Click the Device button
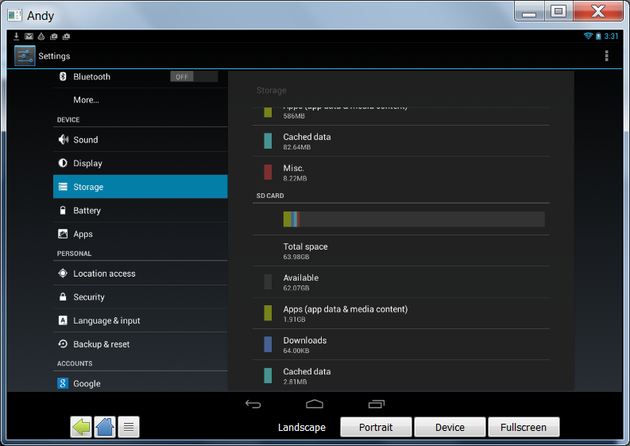The image size is (630, 446). (450, 427)
